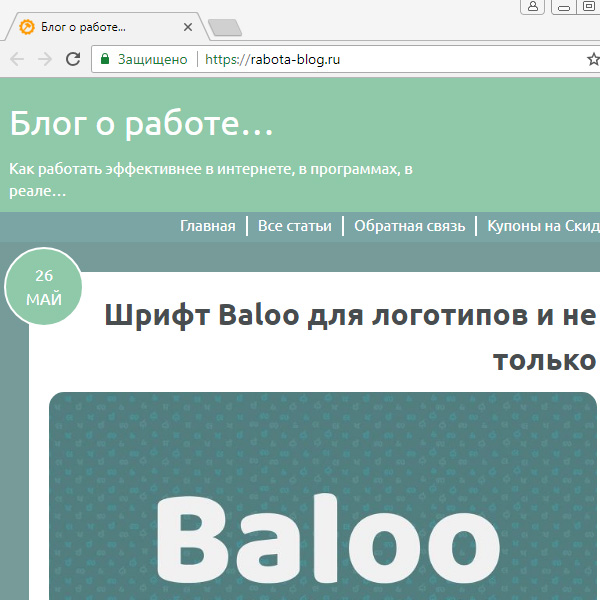Open a new tab button
Viewport: 600px width, 600px height.
click(x=225, y=28)
